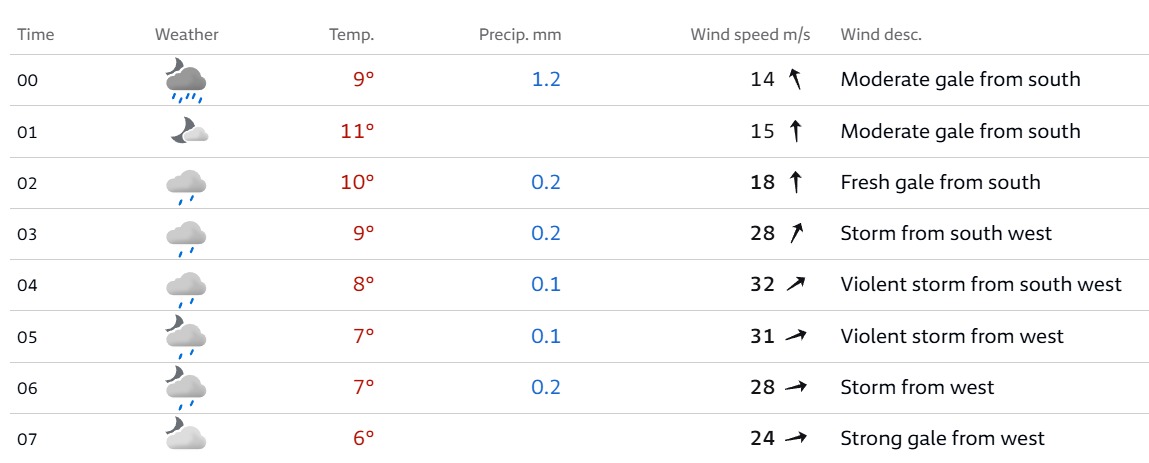Click the Precip. mm column header
1149x463 pixels.
pyautogui.click(x=519, y=35)
